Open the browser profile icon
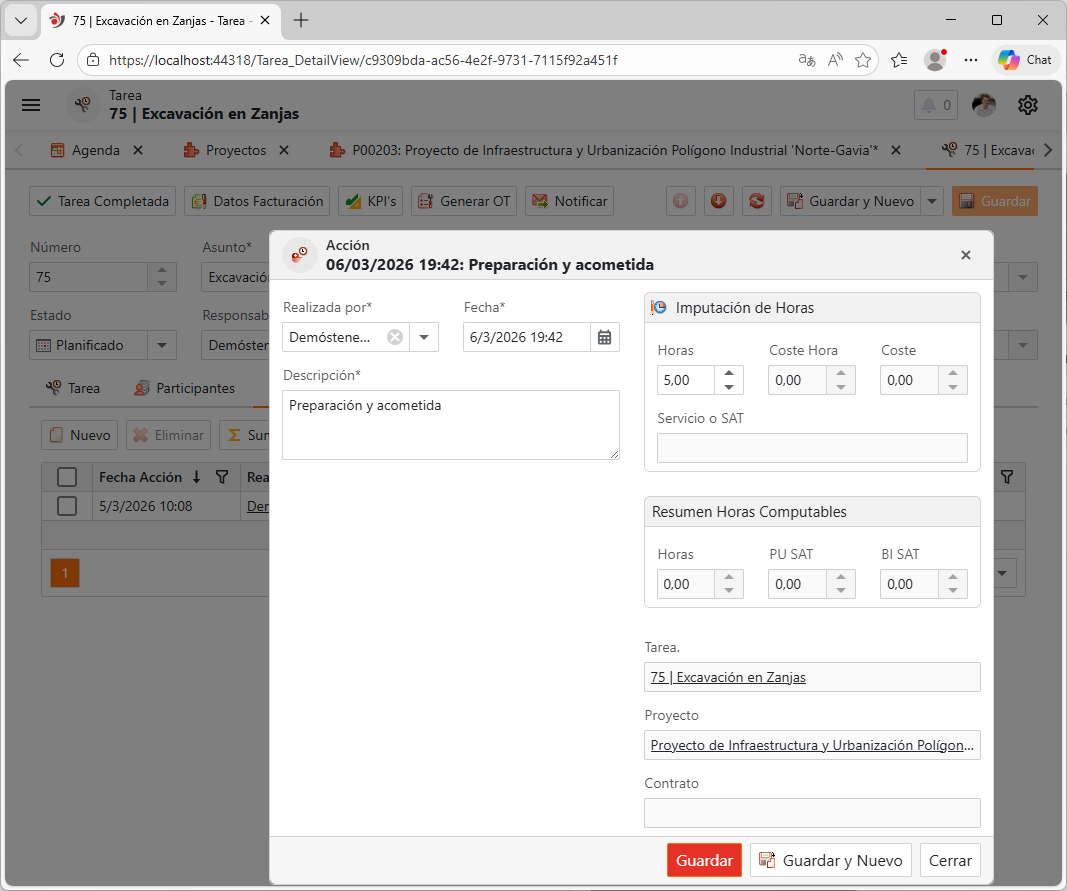This screenshot has width=1067, height=891. [x=936, y=60]
